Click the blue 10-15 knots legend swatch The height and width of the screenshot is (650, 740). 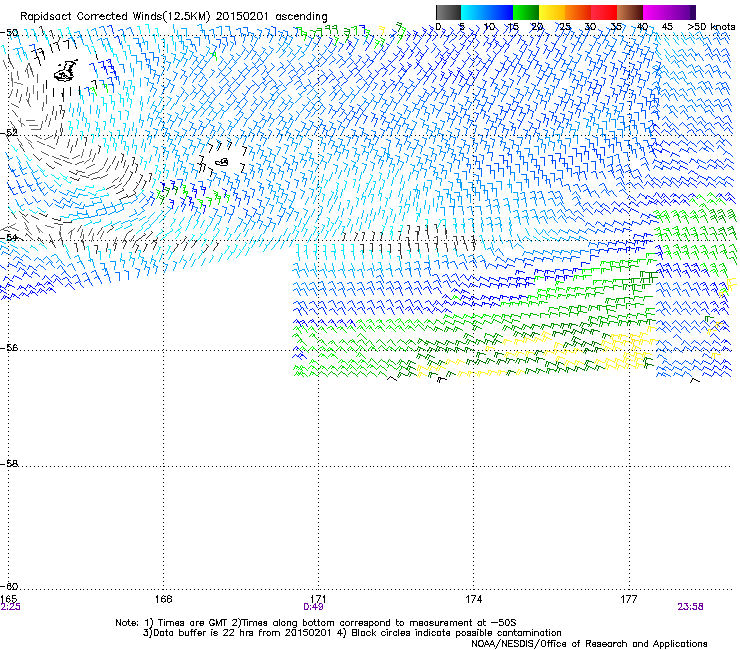pyautogui.click(x=500, y=12)
